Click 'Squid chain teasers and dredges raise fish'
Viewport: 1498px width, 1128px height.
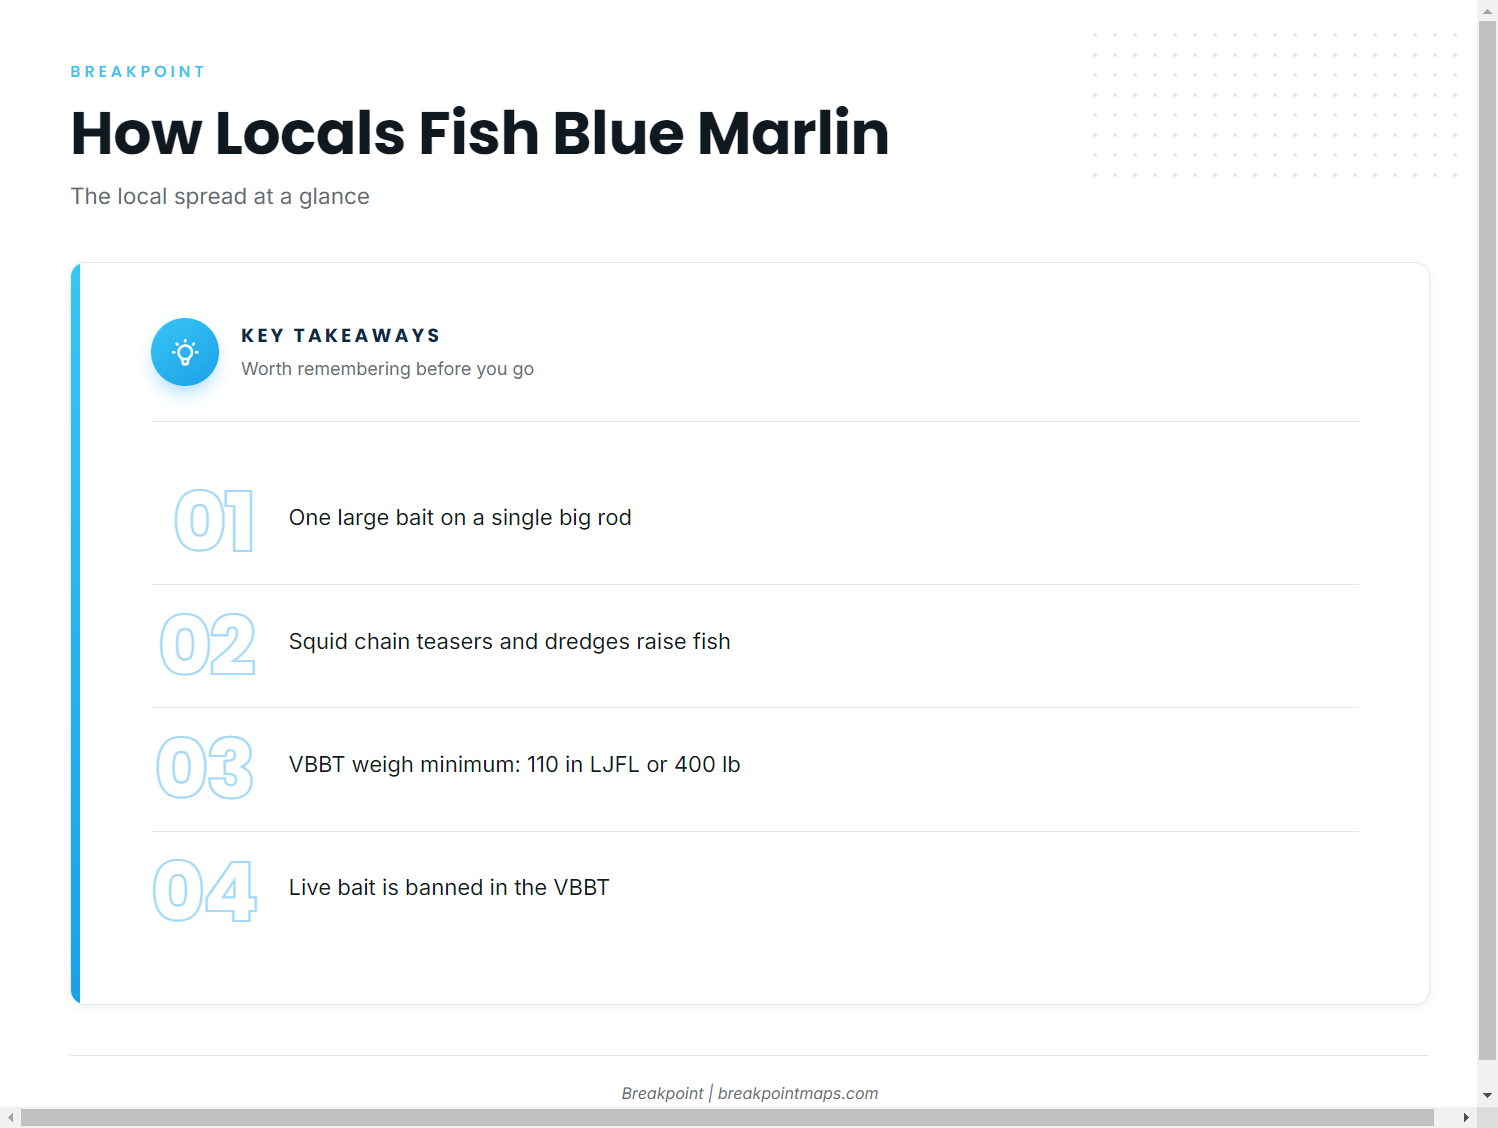(x=510, y=642)
